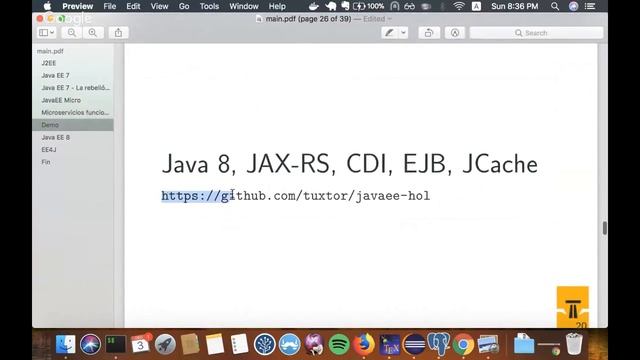This screenshot has width=640, height=360.
Task: Click the github.com/tuxtor/javaee-hol link
Action: [296, 196]
